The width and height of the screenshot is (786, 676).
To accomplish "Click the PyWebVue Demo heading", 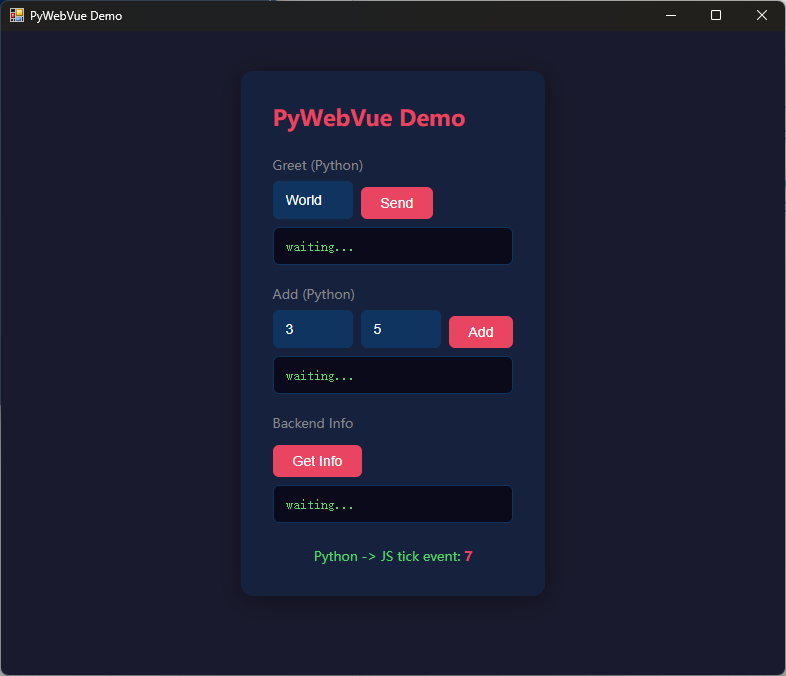I will pyautogui.click(x=369, y=119).
